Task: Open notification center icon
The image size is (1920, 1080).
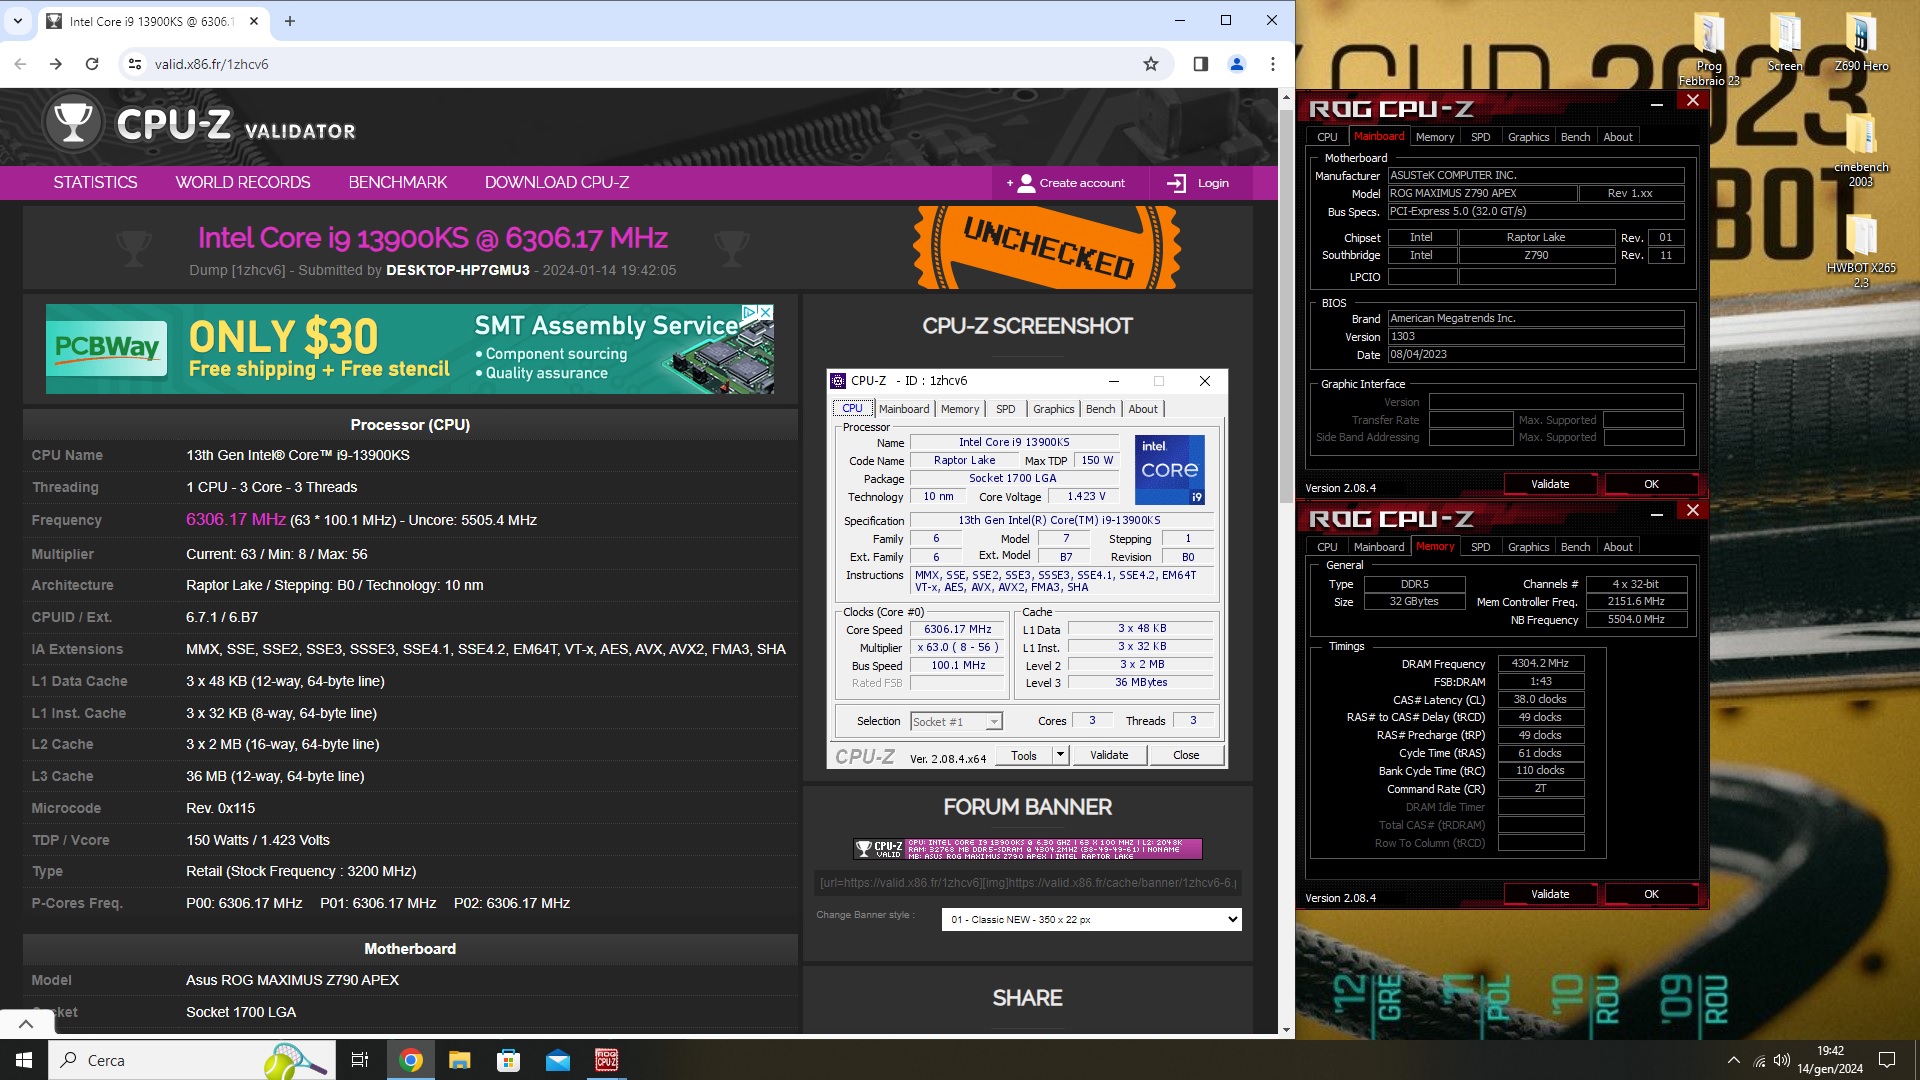Action: (x=1887, y=1060)
